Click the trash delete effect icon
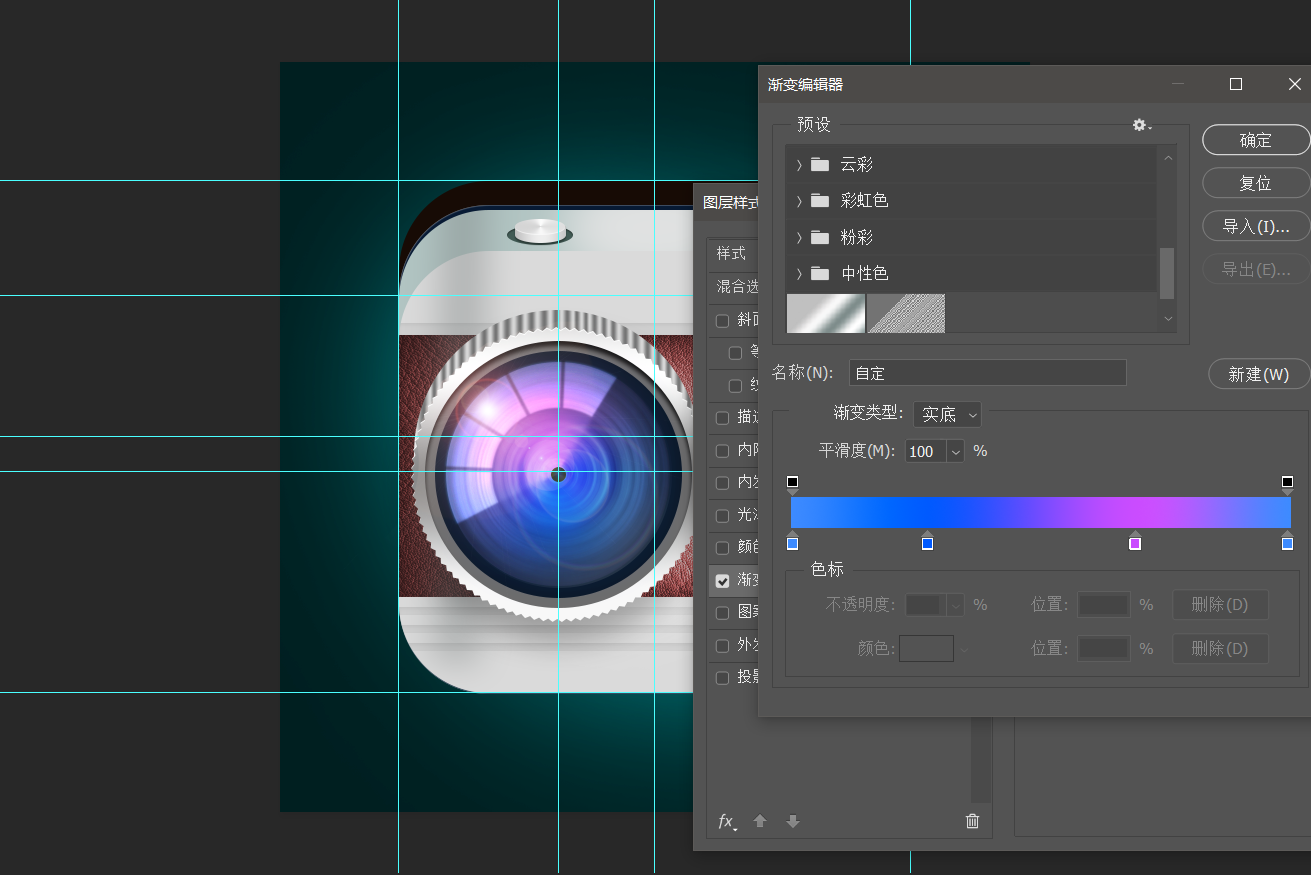This screenshot has width=1311, height=875. tap(972, 821)
